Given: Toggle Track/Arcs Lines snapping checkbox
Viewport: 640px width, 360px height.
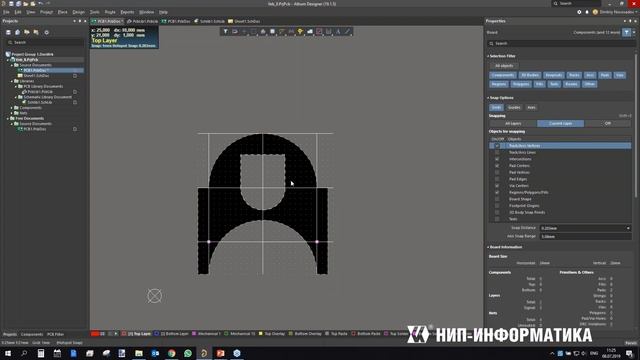Looking at the screenshot, I should (x=497, y=152).
